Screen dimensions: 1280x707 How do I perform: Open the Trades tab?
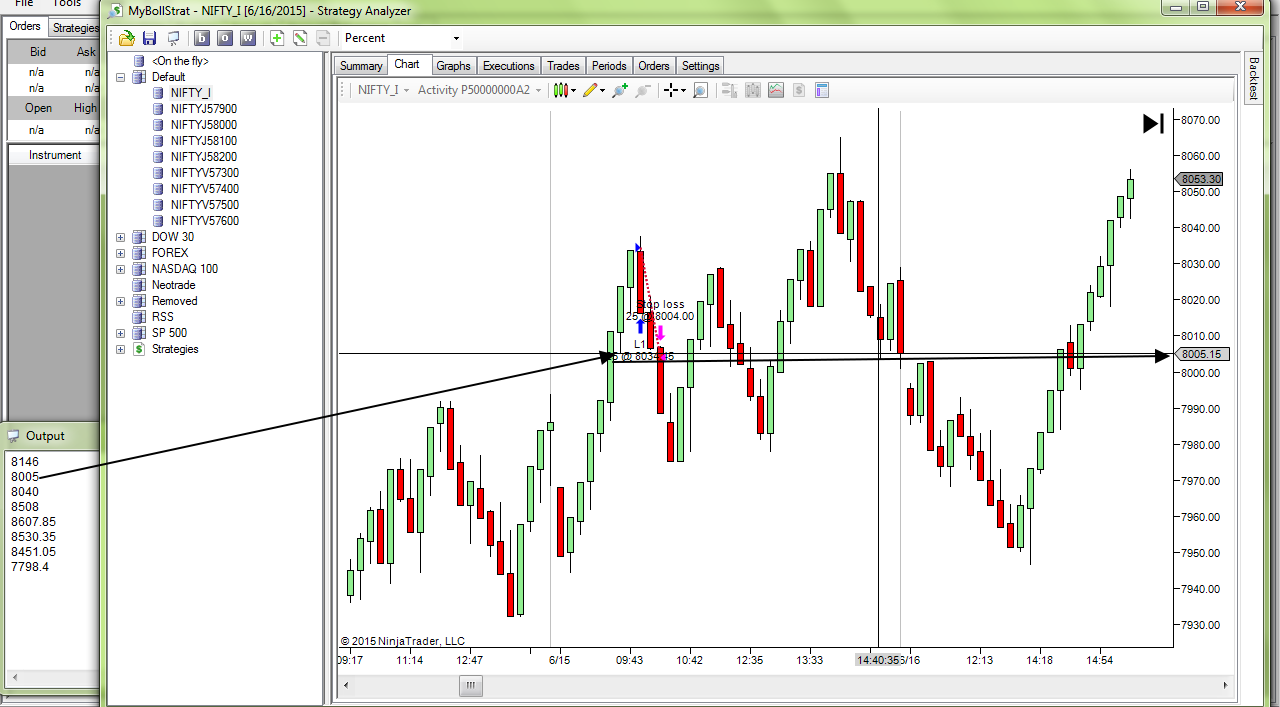click(563, 66)
